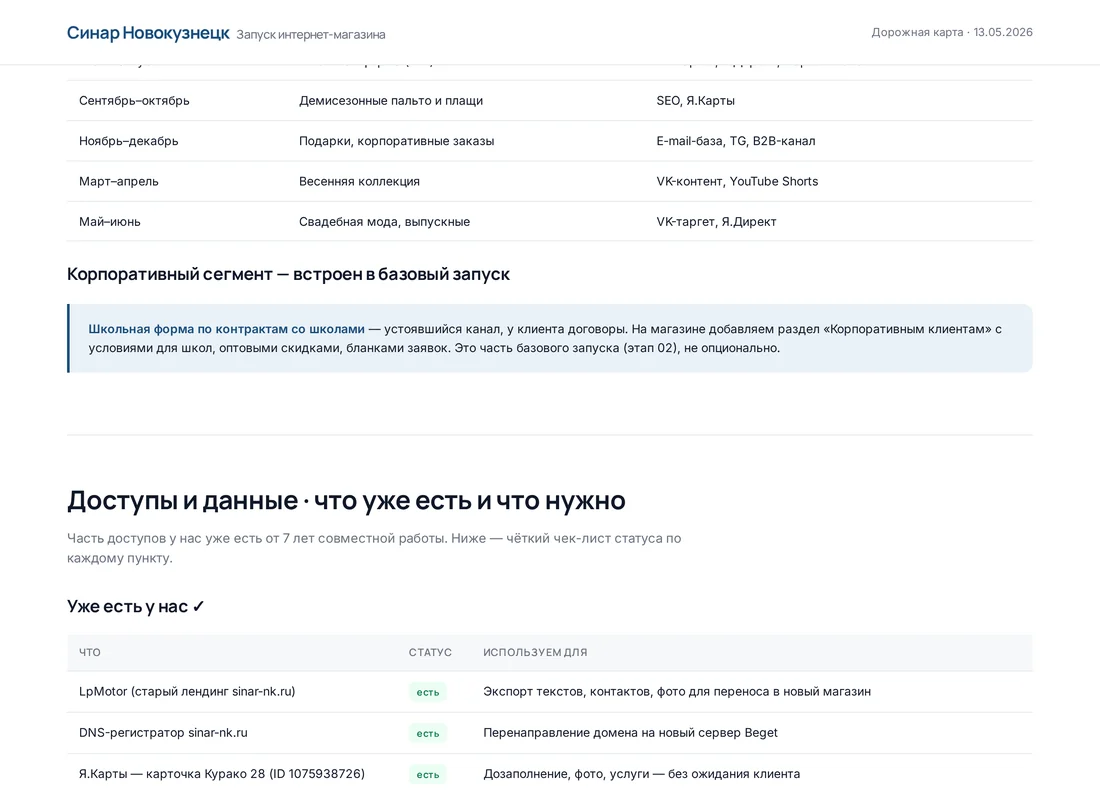Click 'Перенаправление домена на новый сервер Beget'
This screenshot has width=1100, height=790.
[631, 732]
